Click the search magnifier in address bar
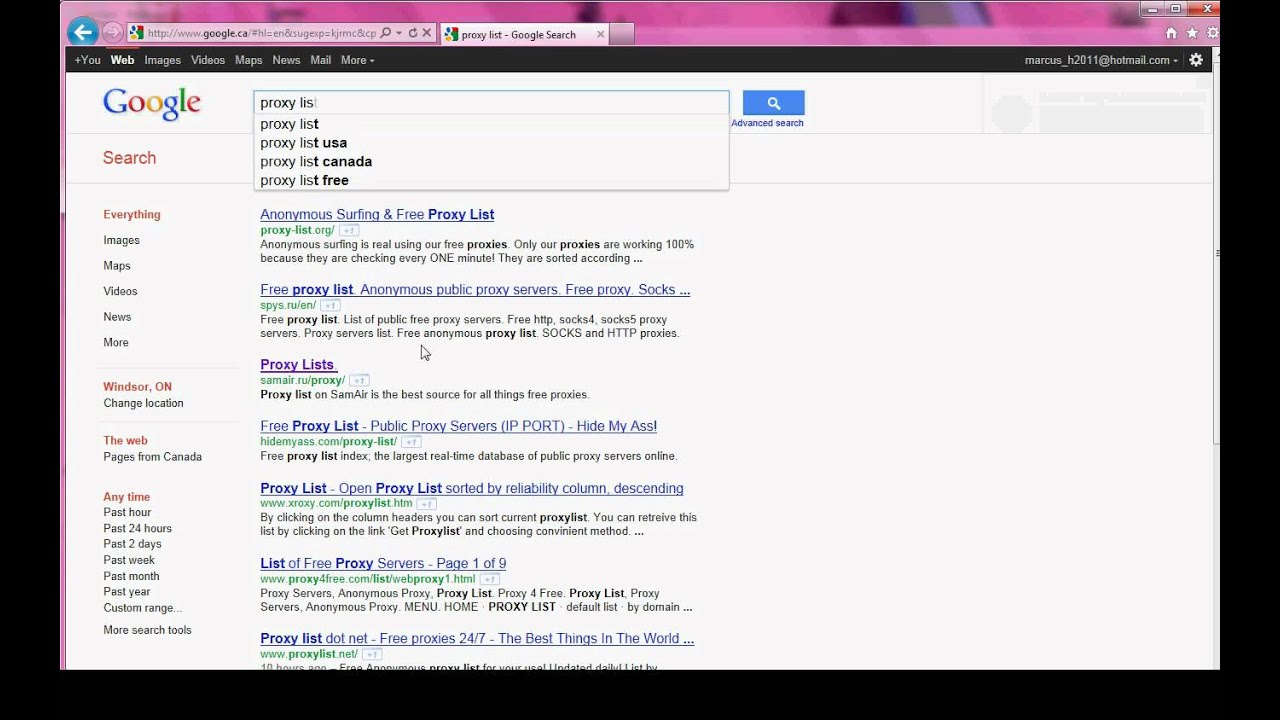The width and height of the screenshot is (1280, 720). (386, 33)
